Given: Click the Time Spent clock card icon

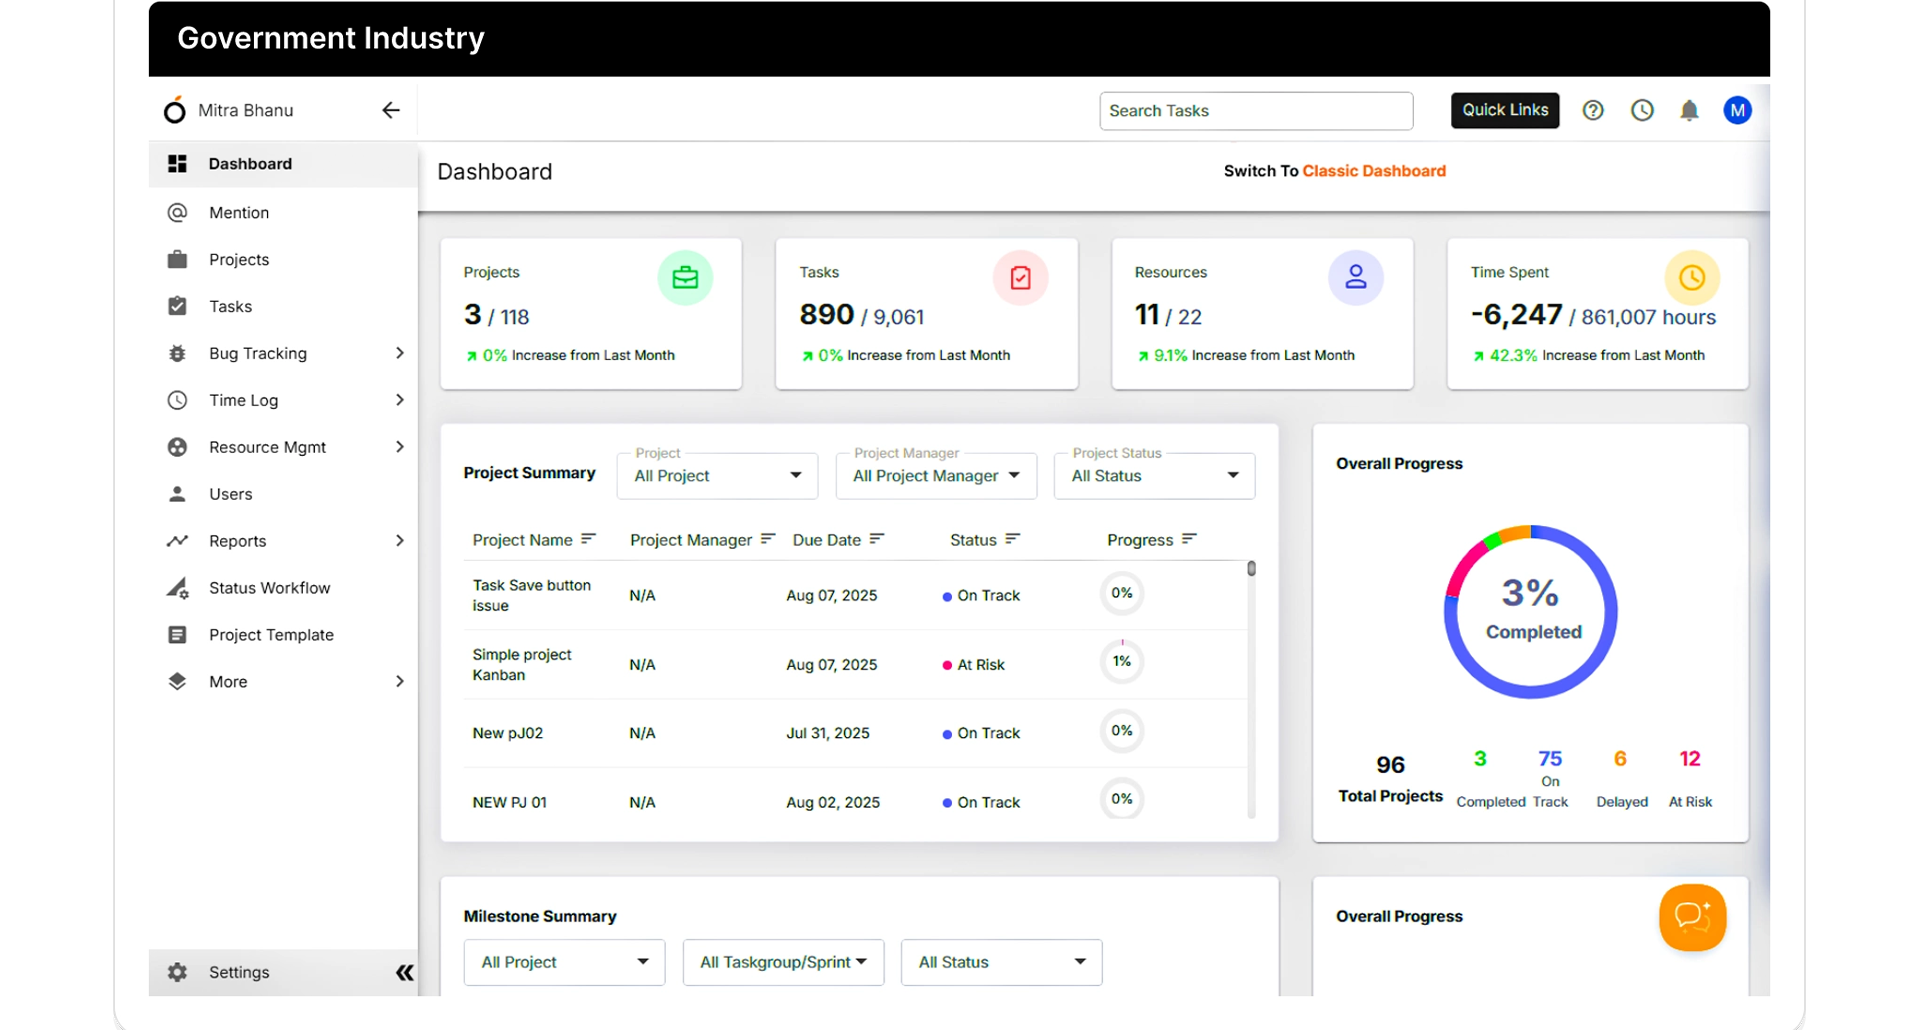Looking at the screenshot, I should 1691,278.
